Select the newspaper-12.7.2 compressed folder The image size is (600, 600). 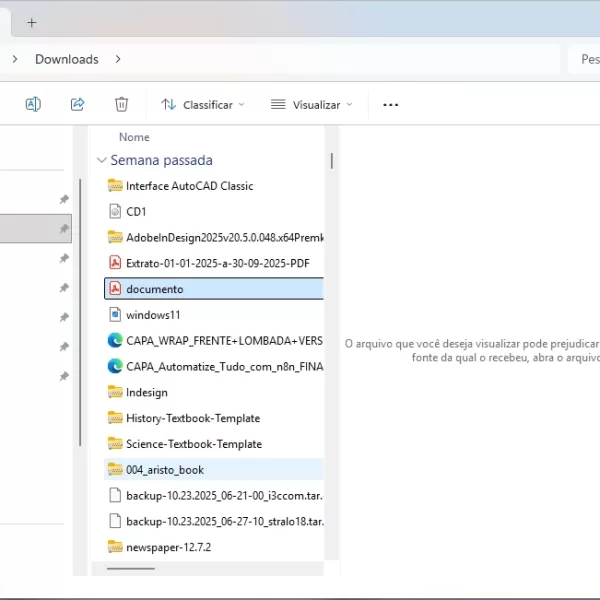click(168, 547)
